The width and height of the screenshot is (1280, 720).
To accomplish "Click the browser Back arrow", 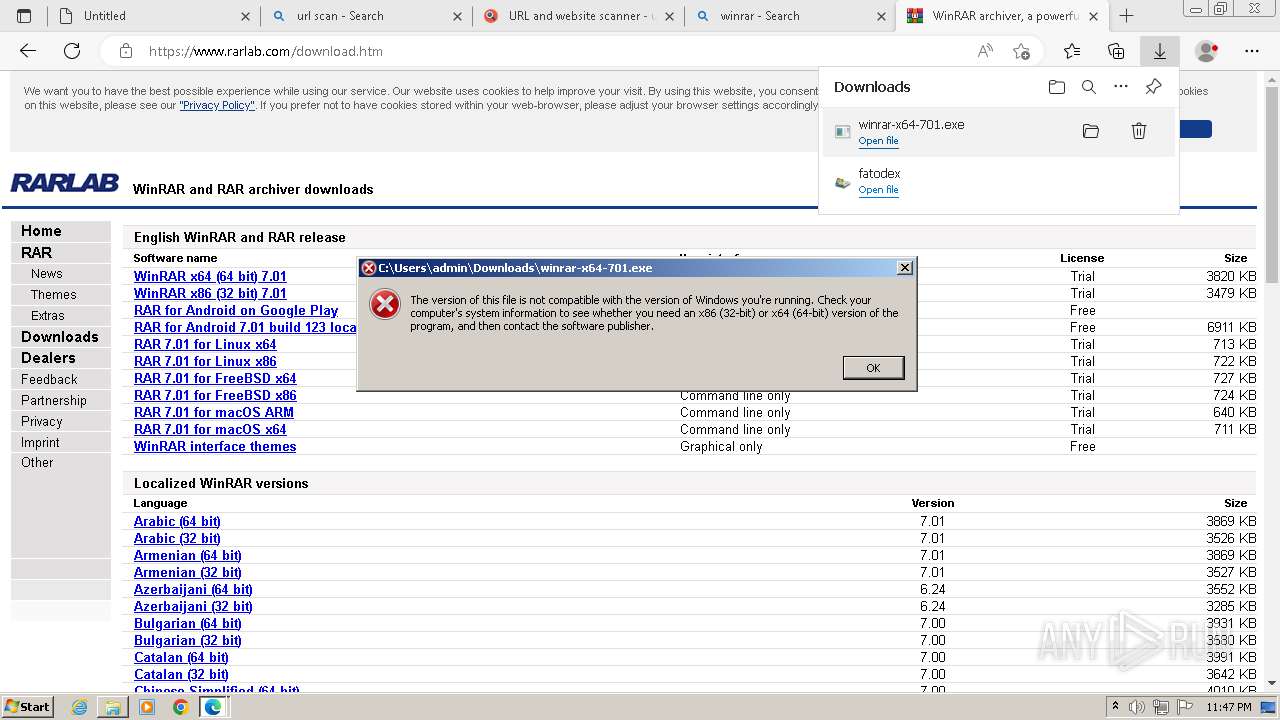I will coord(28,51).
